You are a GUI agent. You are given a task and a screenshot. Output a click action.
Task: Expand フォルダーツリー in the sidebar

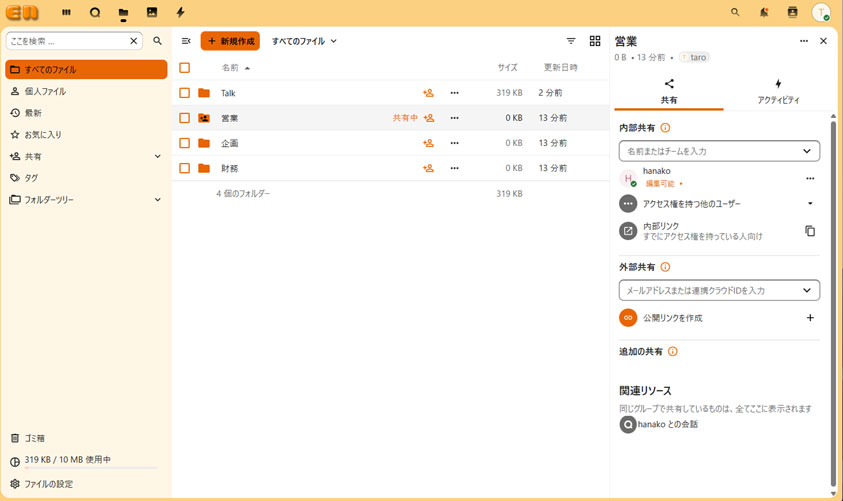click(157, 200)
